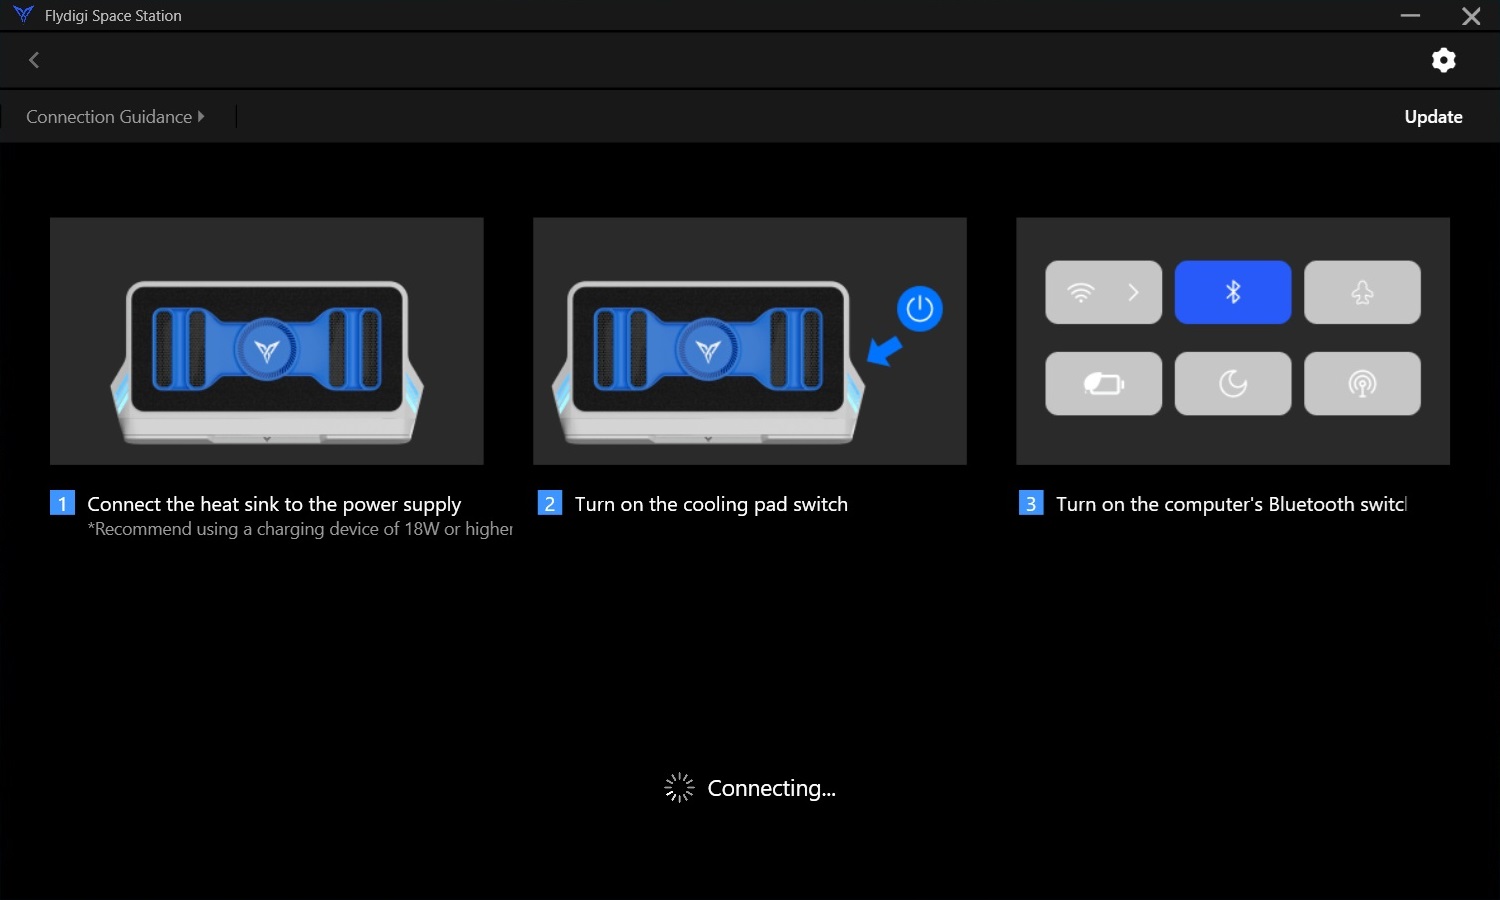This screenshot has height=900, width=1500.
Task: Click the step 1 heat sink illustration
Action: tap(267, 341)
